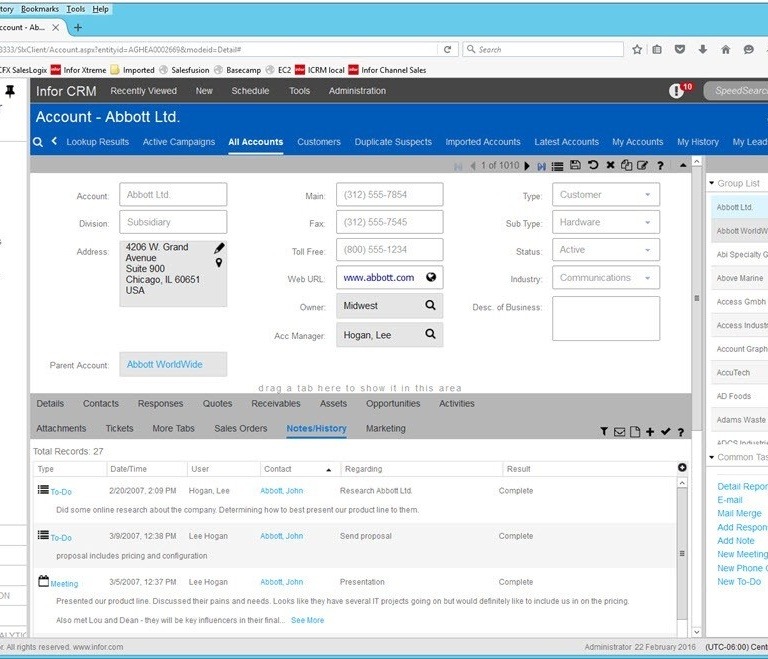Open the Schedule menu

point(250,91)
